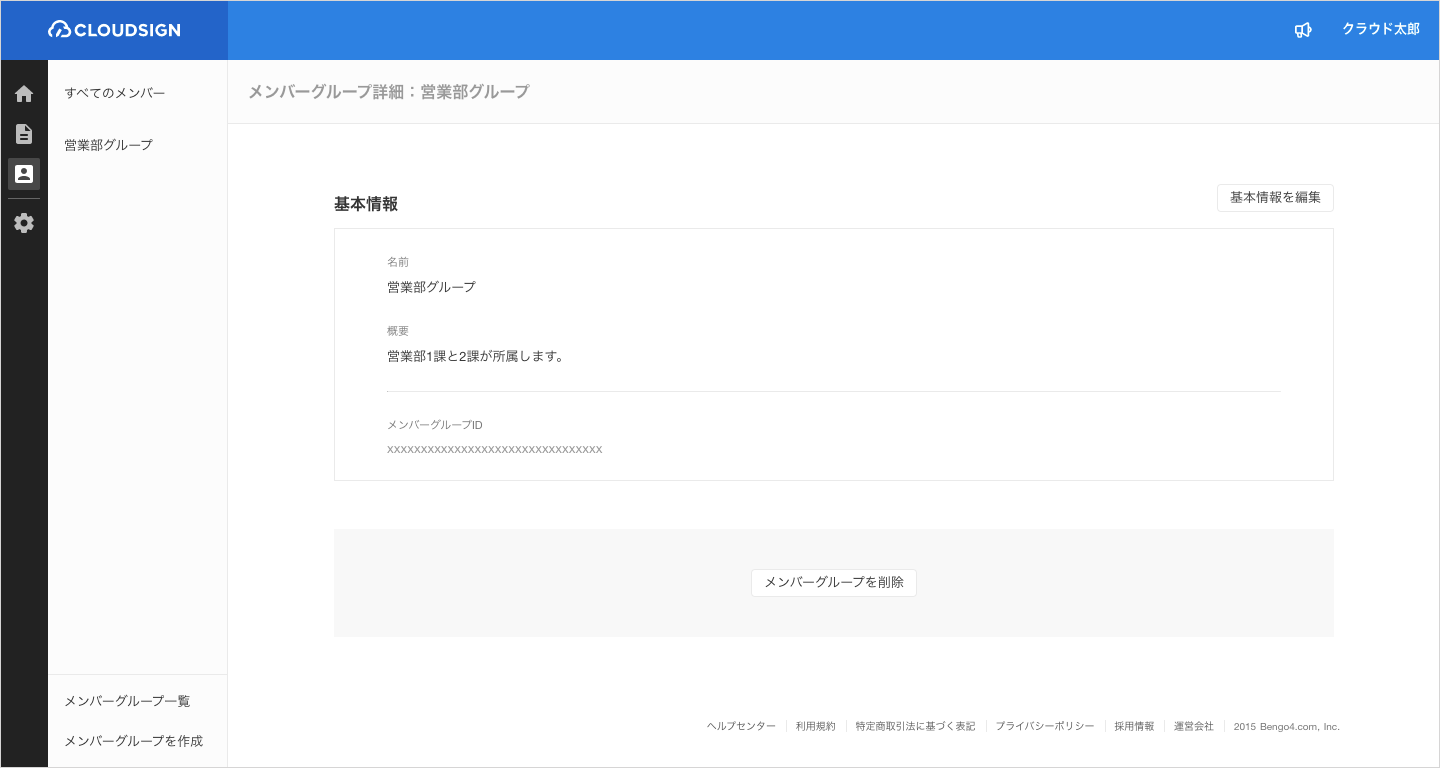Select 営業部グループ in side menu
This screenshot has height=768, width=1440.
pos(109,145)
